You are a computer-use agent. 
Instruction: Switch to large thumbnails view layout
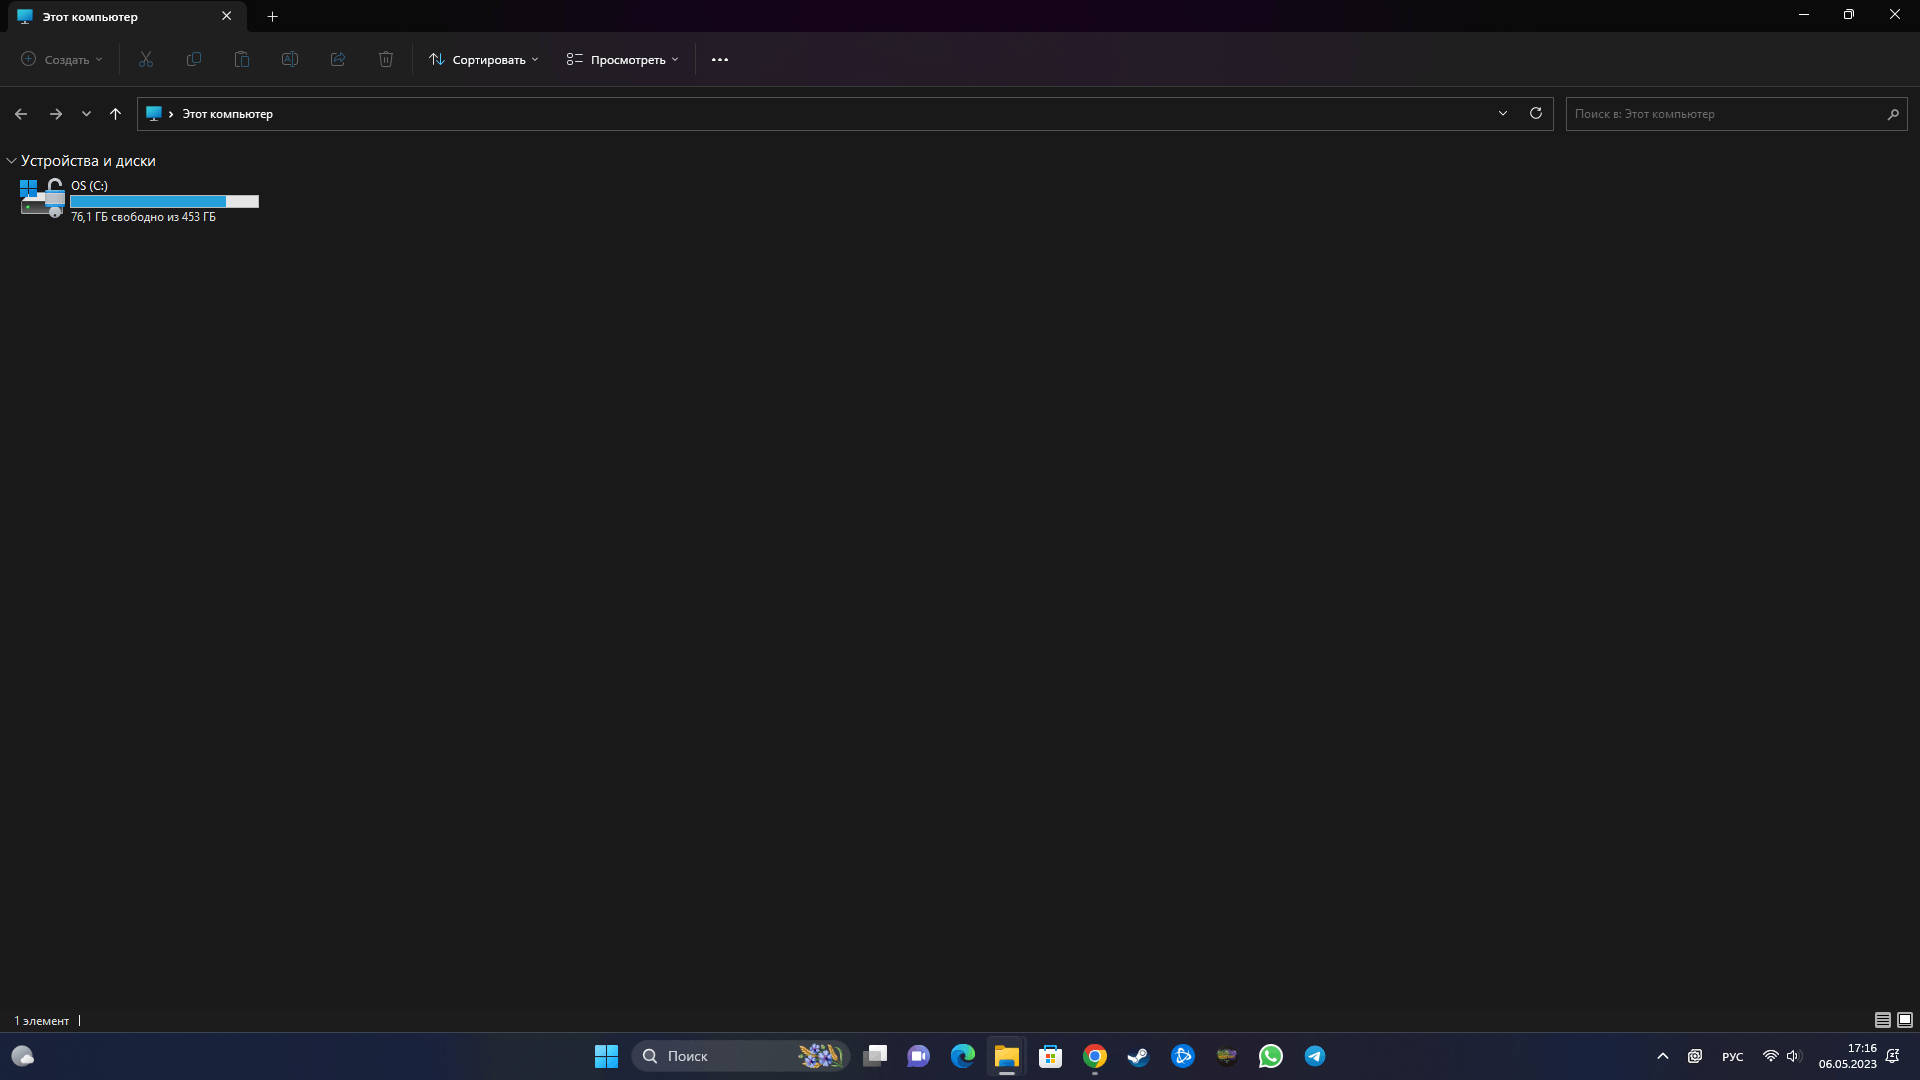1905,1020
